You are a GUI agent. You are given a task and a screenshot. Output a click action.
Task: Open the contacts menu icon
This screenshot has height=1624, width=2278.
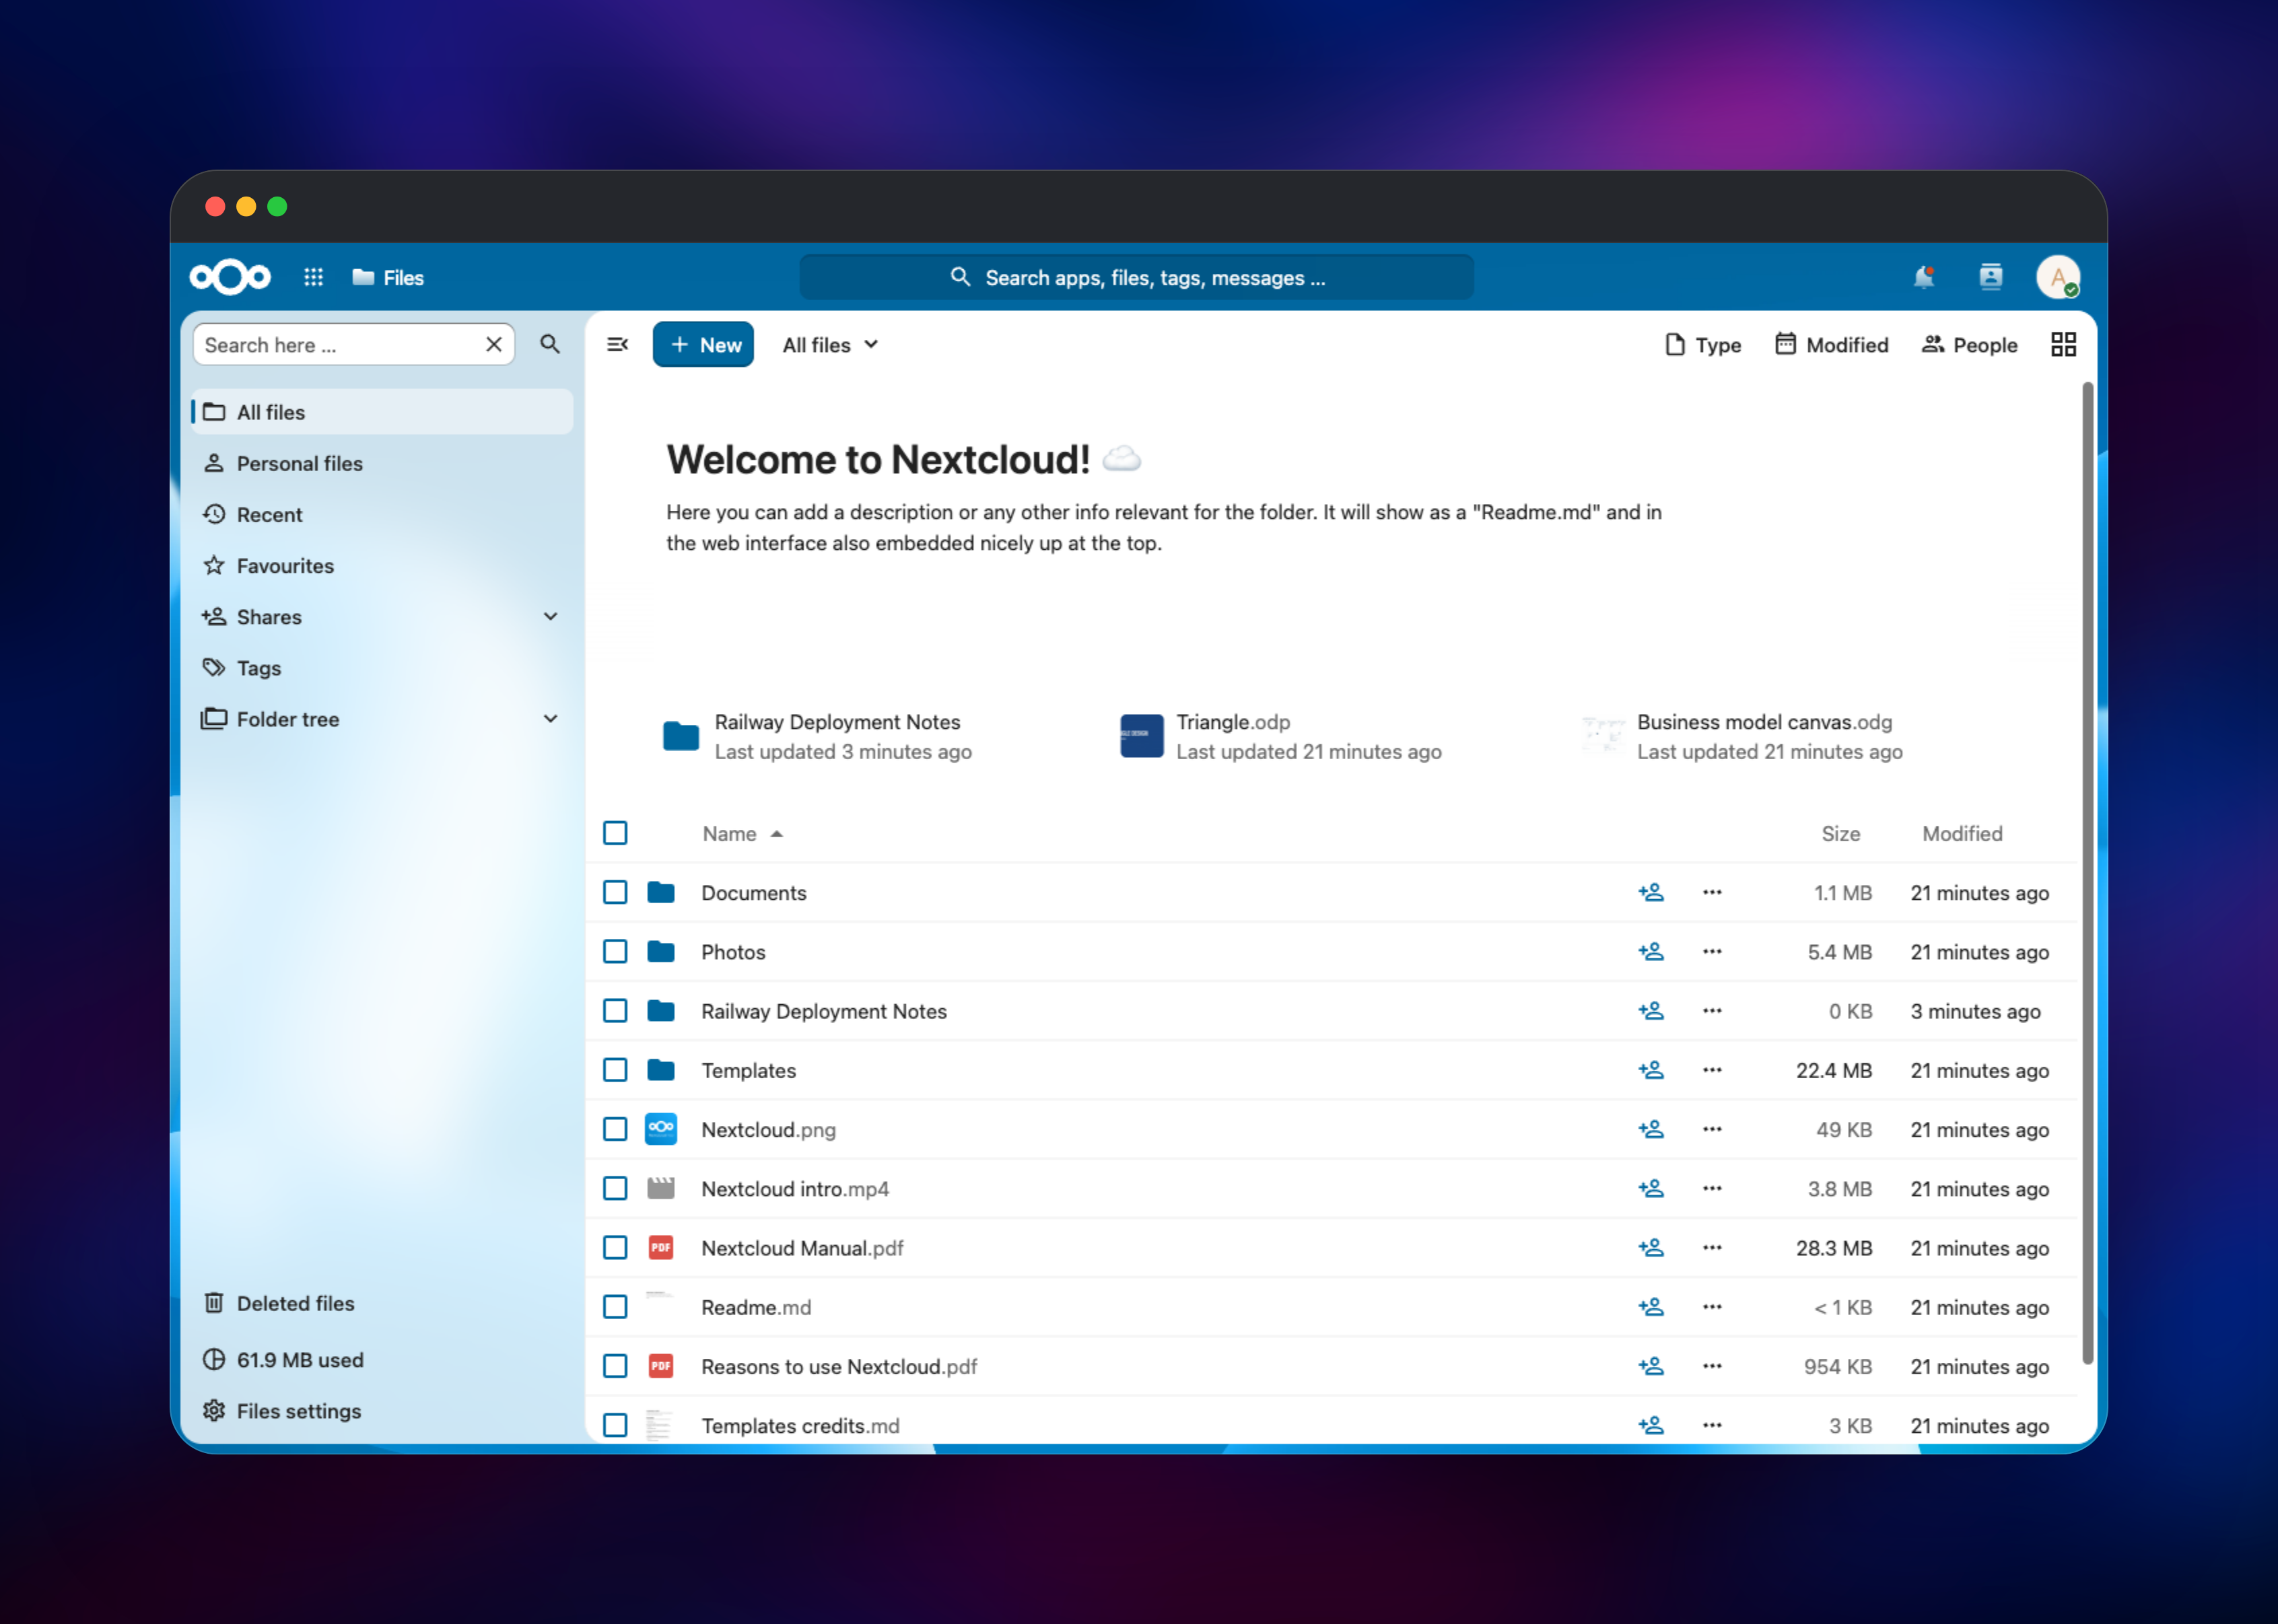tap(1991, 277)
